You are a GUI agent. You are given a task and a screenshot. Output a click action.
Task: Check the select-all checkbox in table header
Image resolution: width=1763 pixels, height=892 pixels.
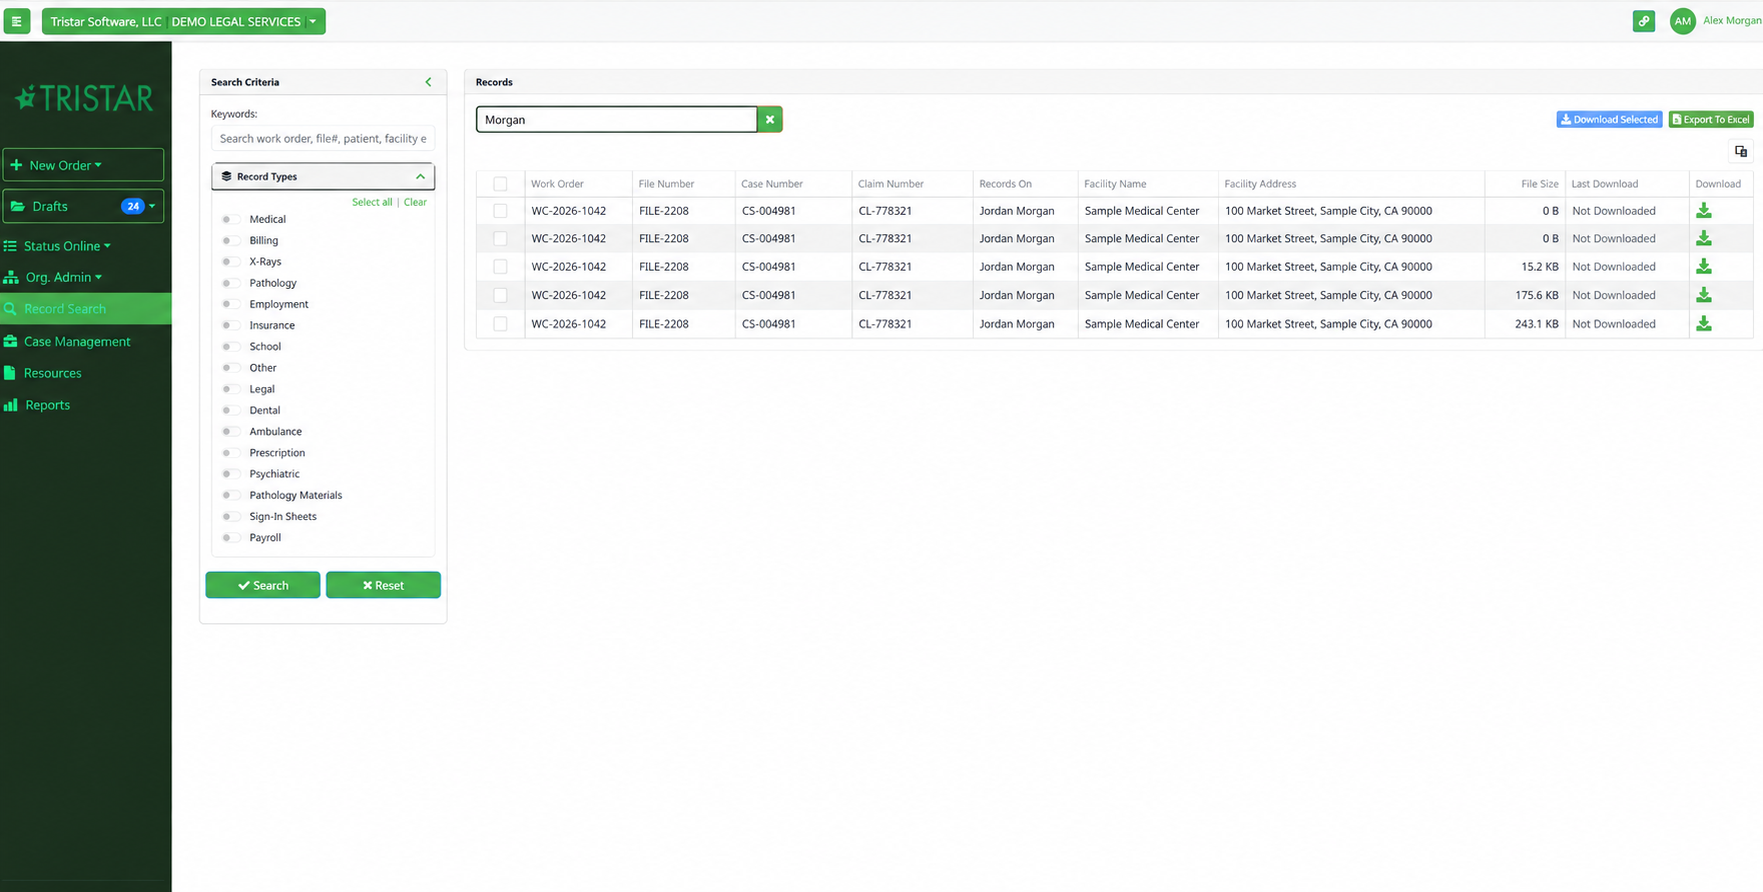tap(500, 184)
